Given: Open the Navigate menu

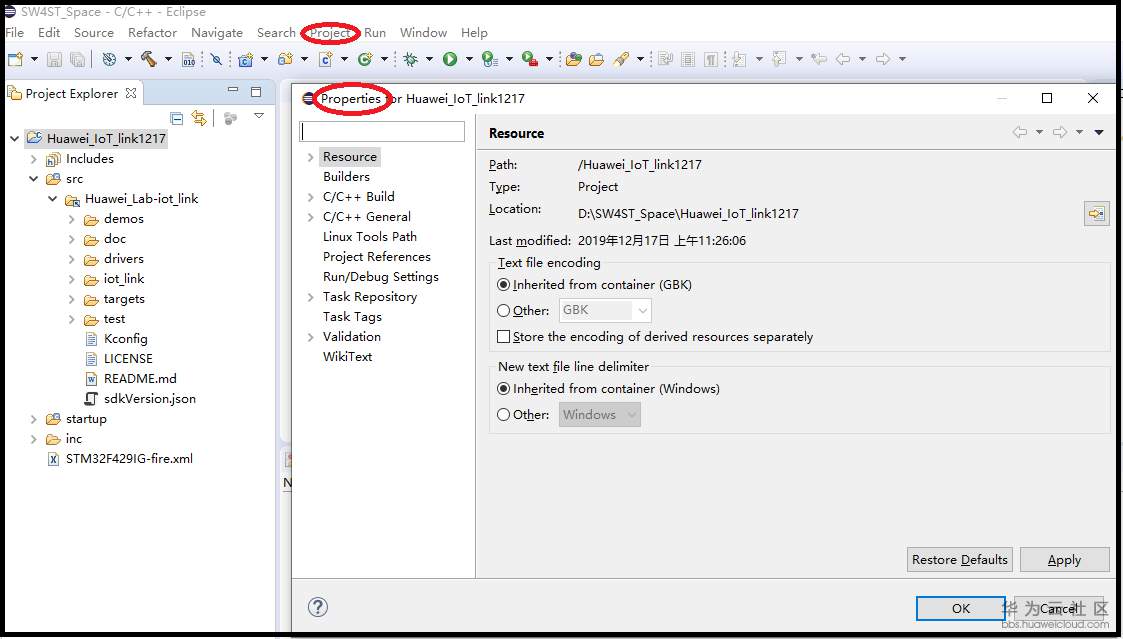Looking at the screenshot, I should (x=216, y=33).
